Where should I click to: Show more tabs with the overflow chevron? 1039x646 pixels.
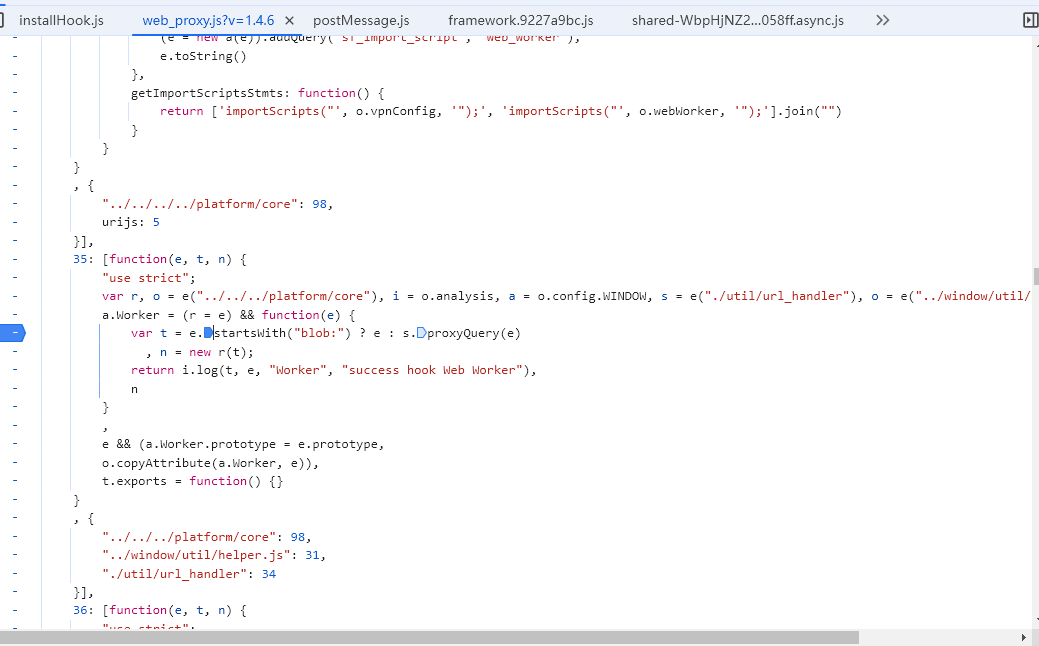(882, 20)
